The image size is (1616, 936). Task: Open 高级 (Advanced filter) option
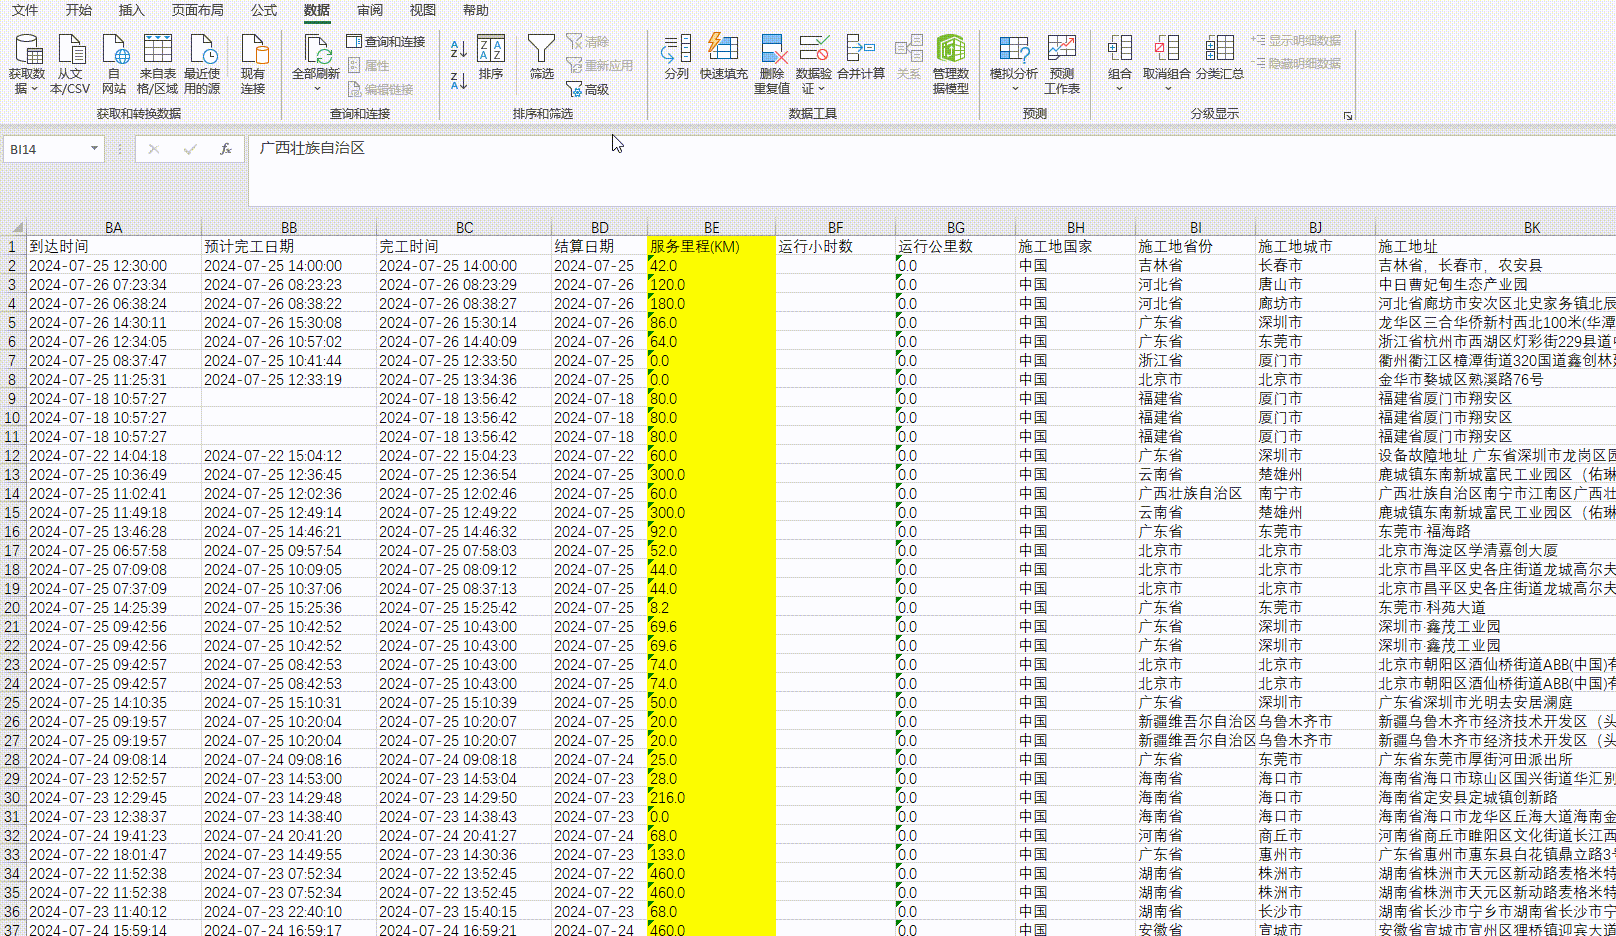(588, 89)
